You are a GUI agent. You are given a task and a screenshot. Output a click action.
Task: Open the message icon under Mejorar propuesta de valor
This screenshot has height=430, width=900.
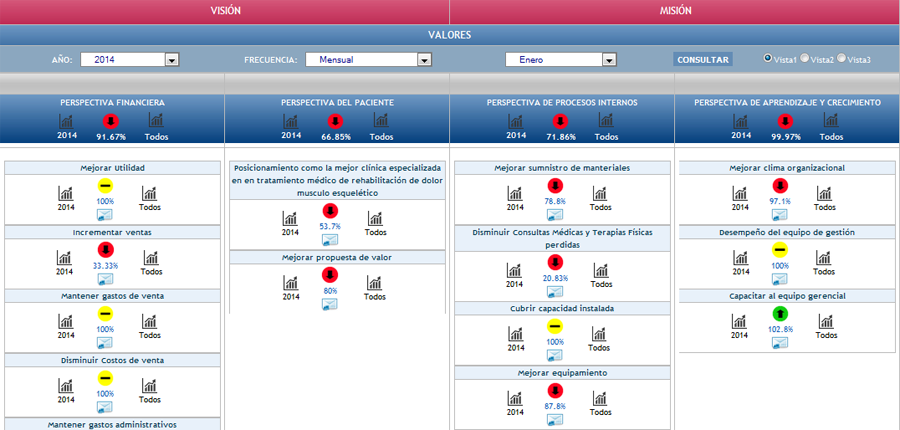click(x=329, y=304)
